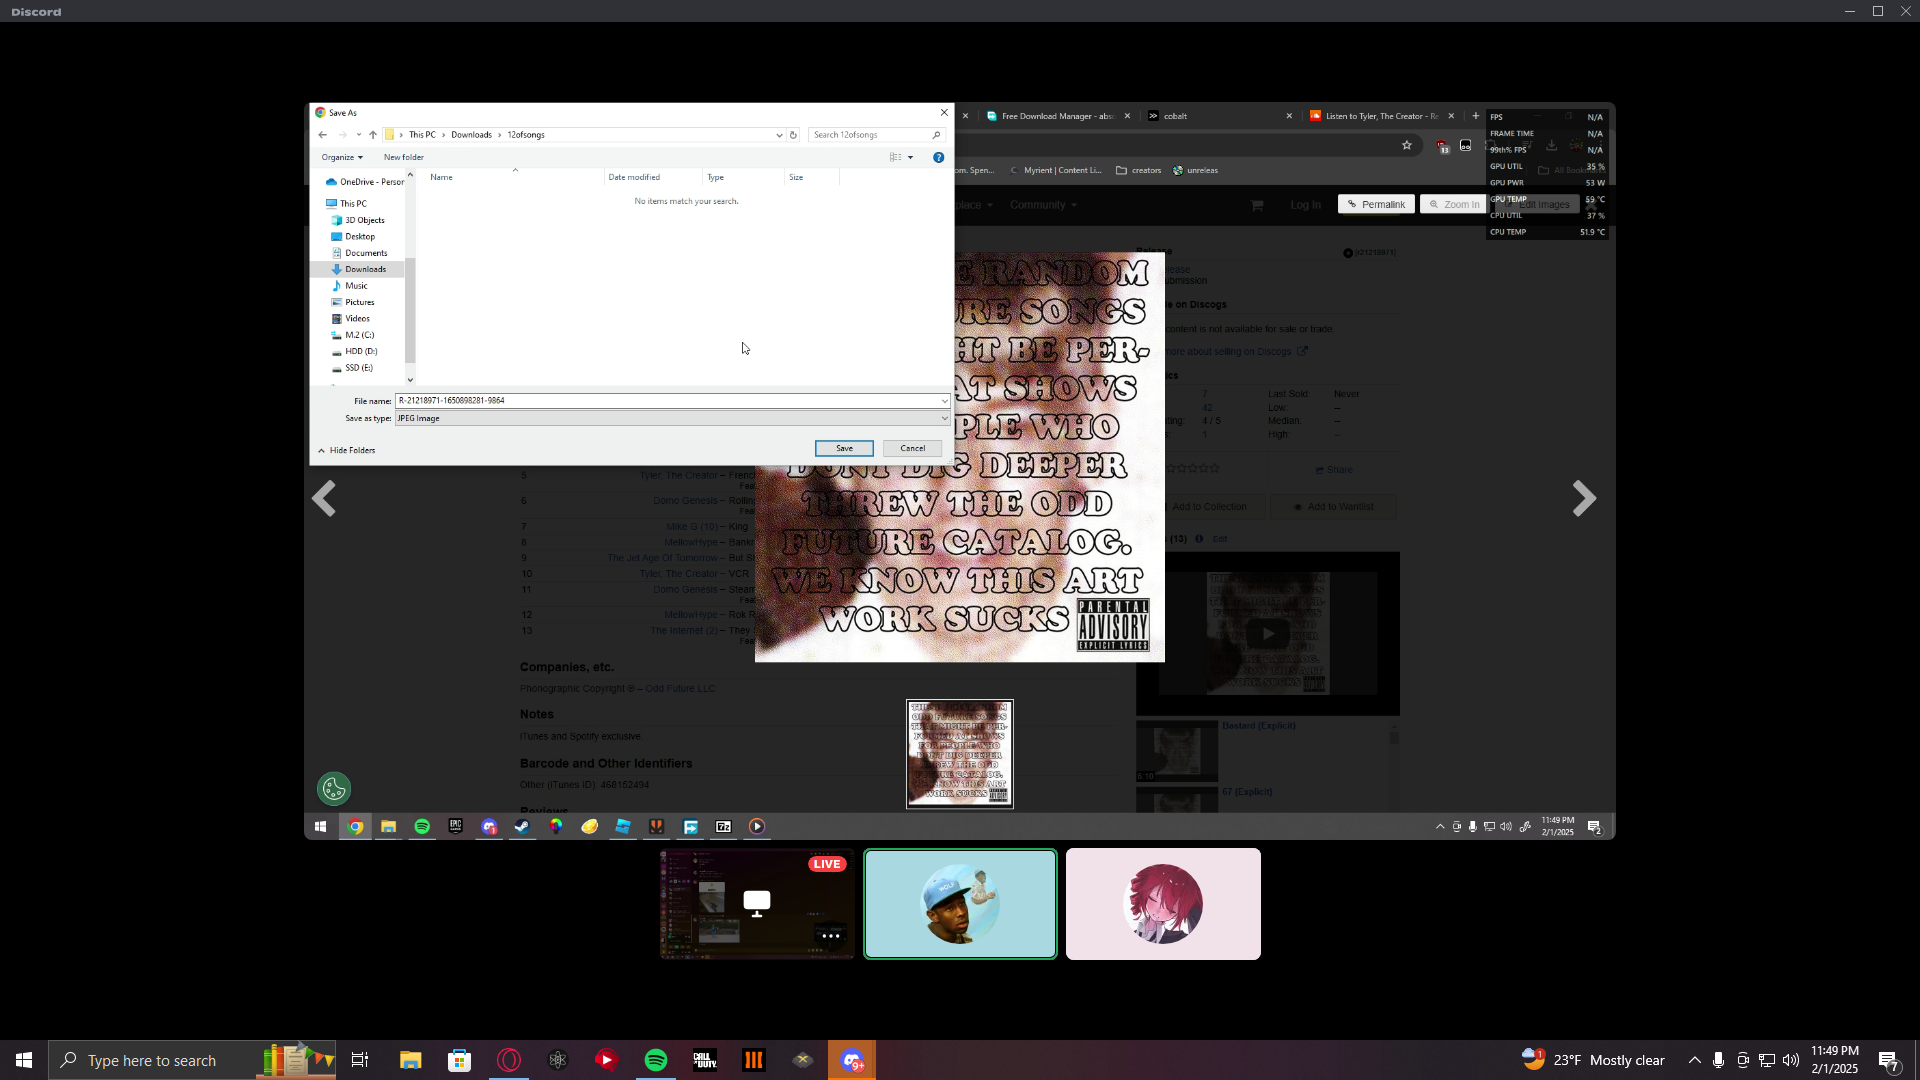The width and height of the screenshot is (1920, 1080).
Task: Click New folder in the dialog toolbar
Action: (403, 157)
